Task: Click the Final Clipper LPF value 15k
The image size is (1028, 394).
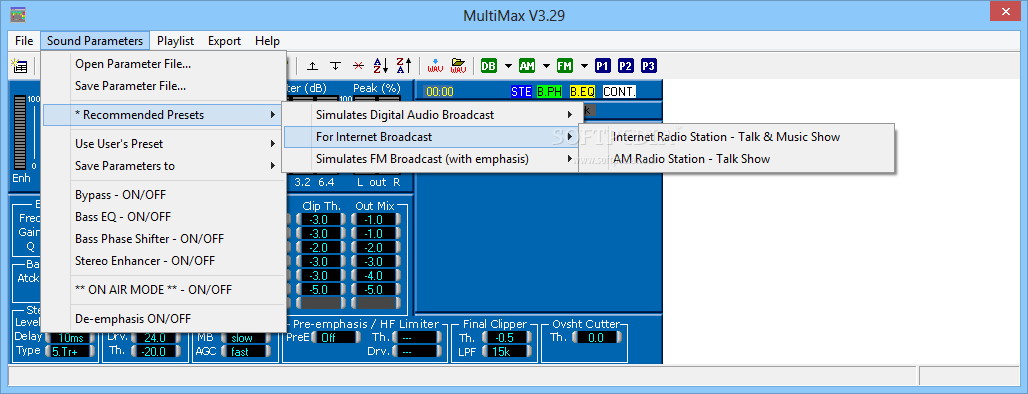Action: click(507, 352)
